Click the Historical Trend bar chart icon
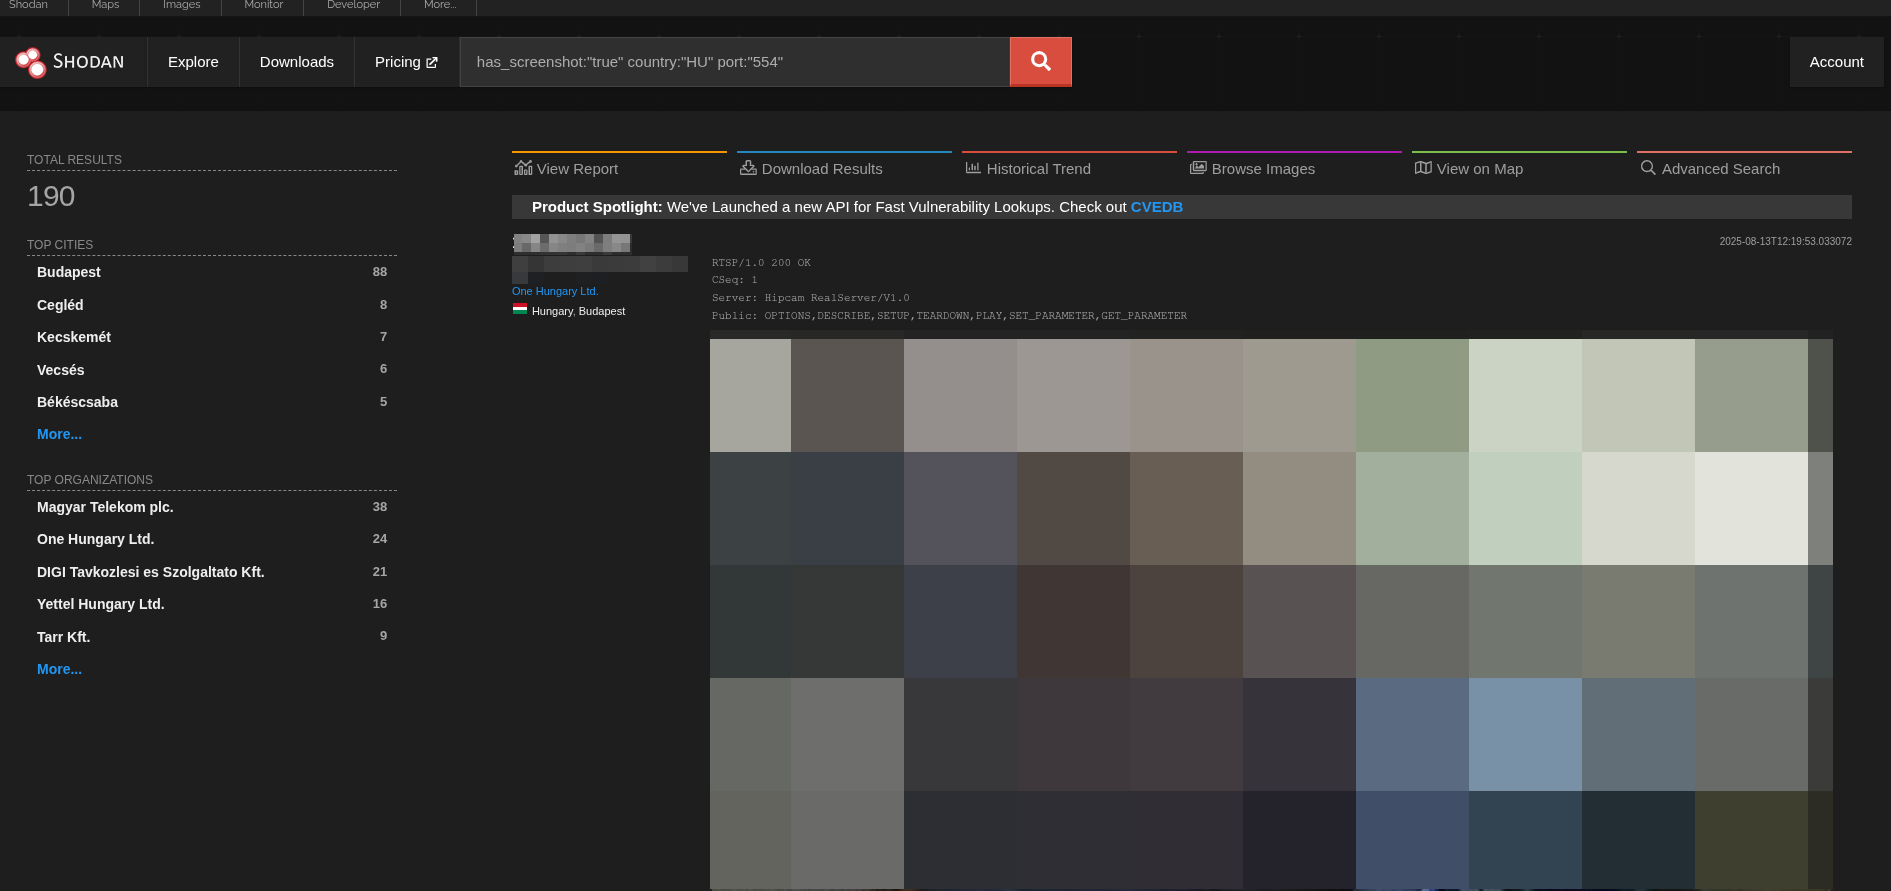This screenshot has height=891, width=1891. pyautogui.click(x=973, y=168)
